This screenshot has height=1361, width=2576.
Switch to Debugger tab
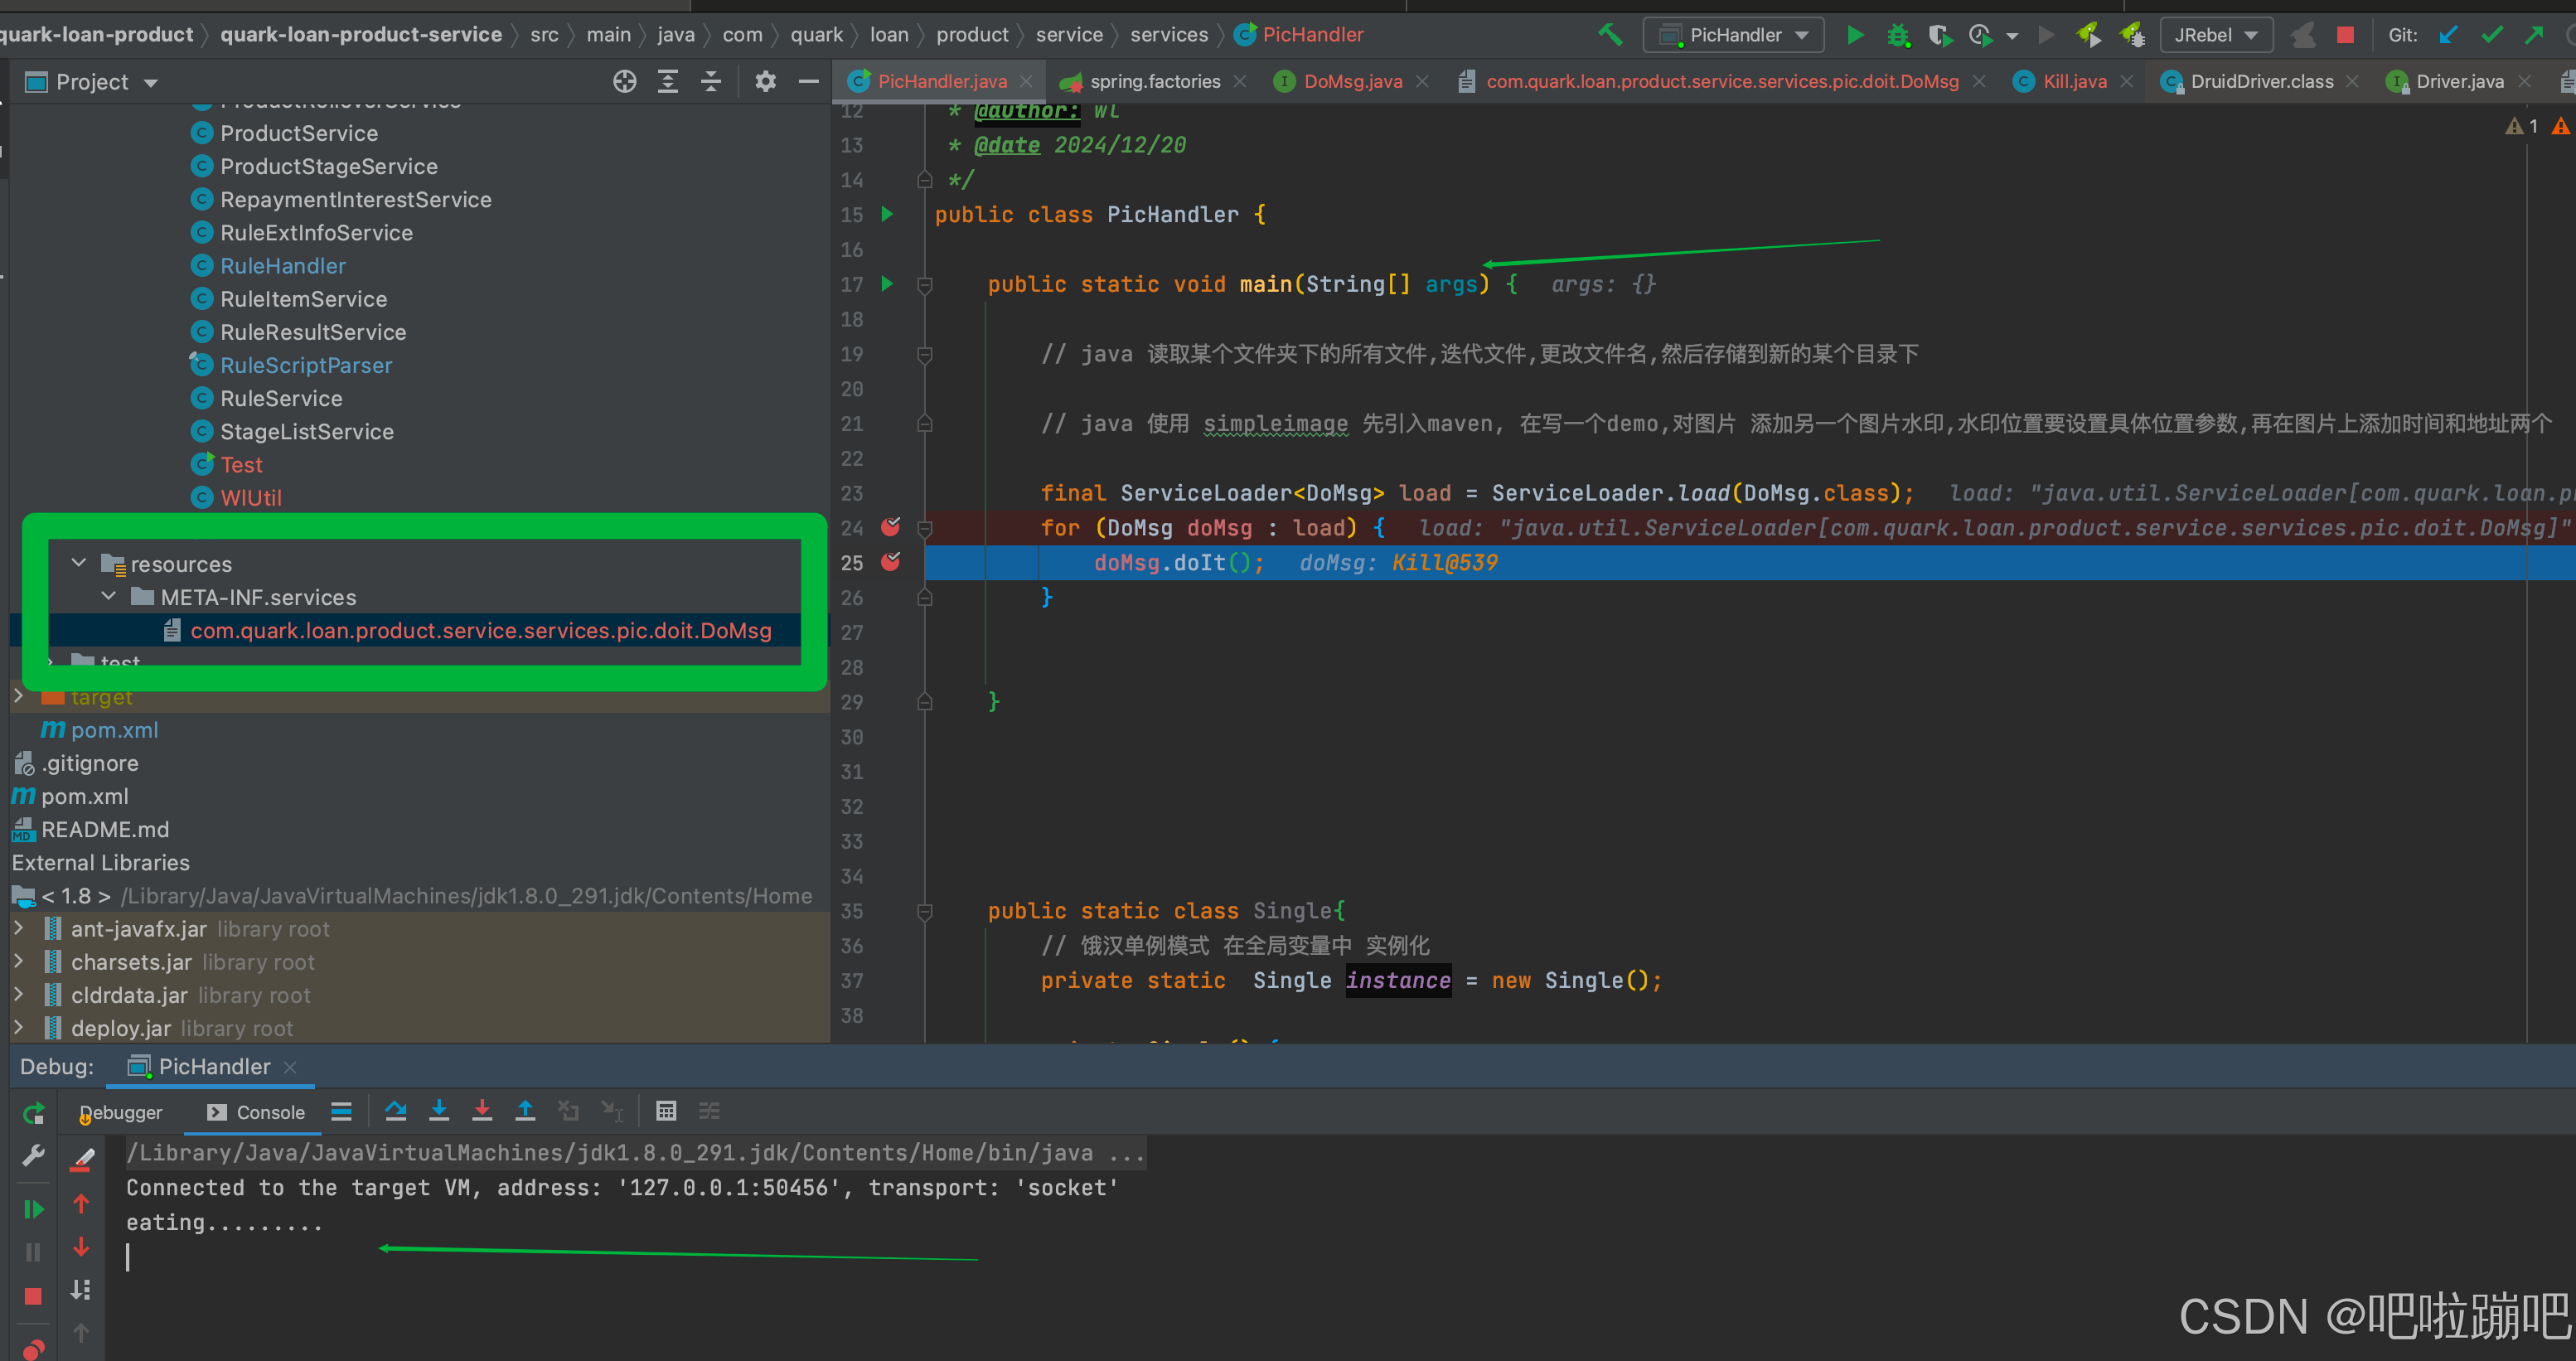(121, 1113)
